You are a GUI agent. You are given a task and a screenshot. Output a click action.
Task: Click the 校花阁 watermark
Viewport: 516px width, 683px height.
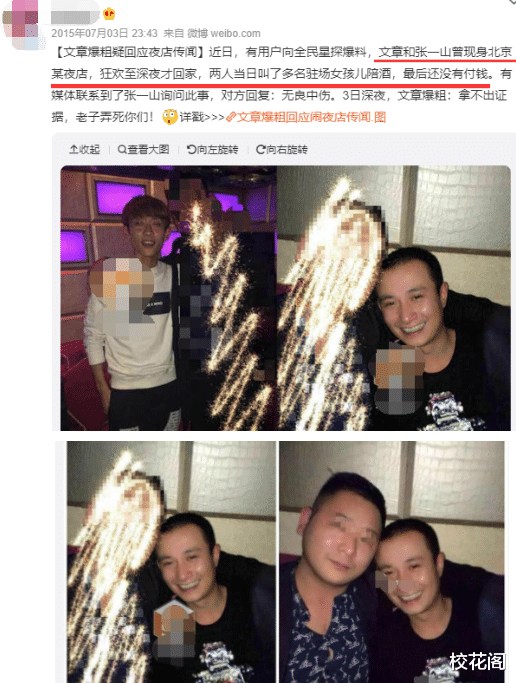[x=477, y=661]
